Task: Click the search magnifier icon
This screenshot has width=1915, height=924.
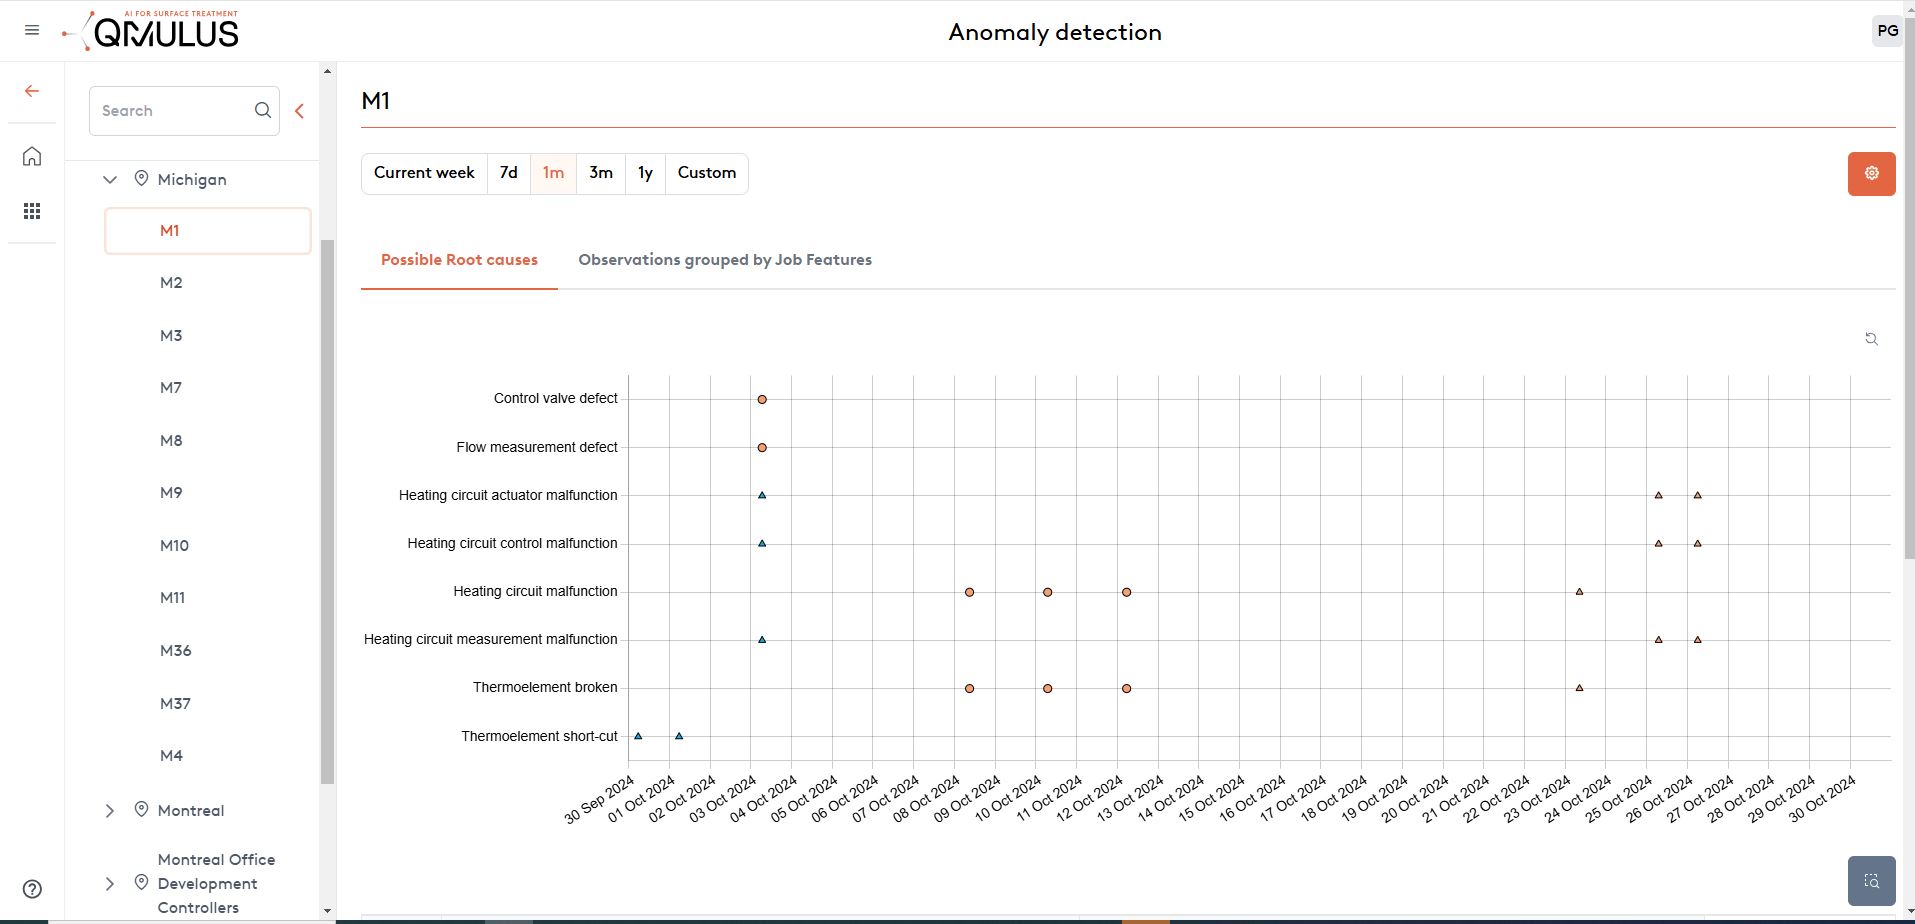Action: (263, 111)
